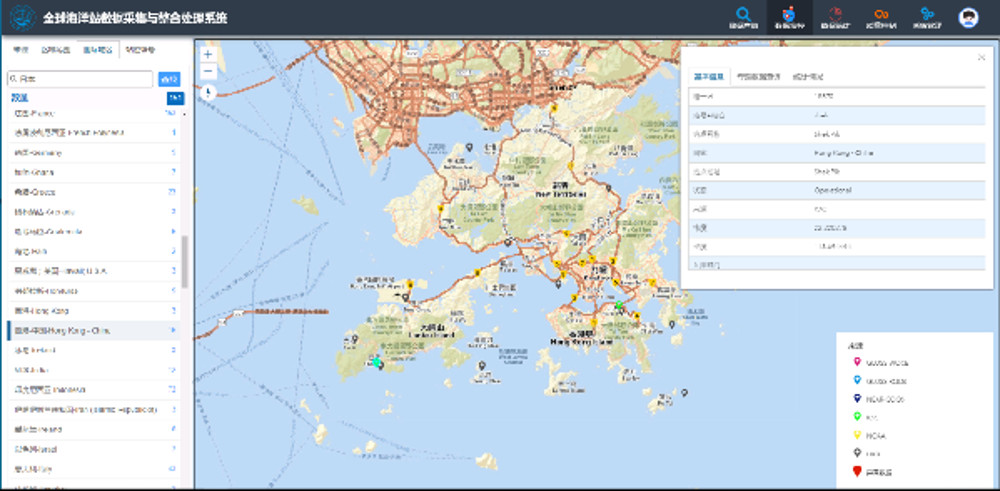Image resolution: width=1000 pixels, height=491 pixels.
Task: Zoom out the map with the minus button
Action: pyautogui.click(x=207, y=71)
